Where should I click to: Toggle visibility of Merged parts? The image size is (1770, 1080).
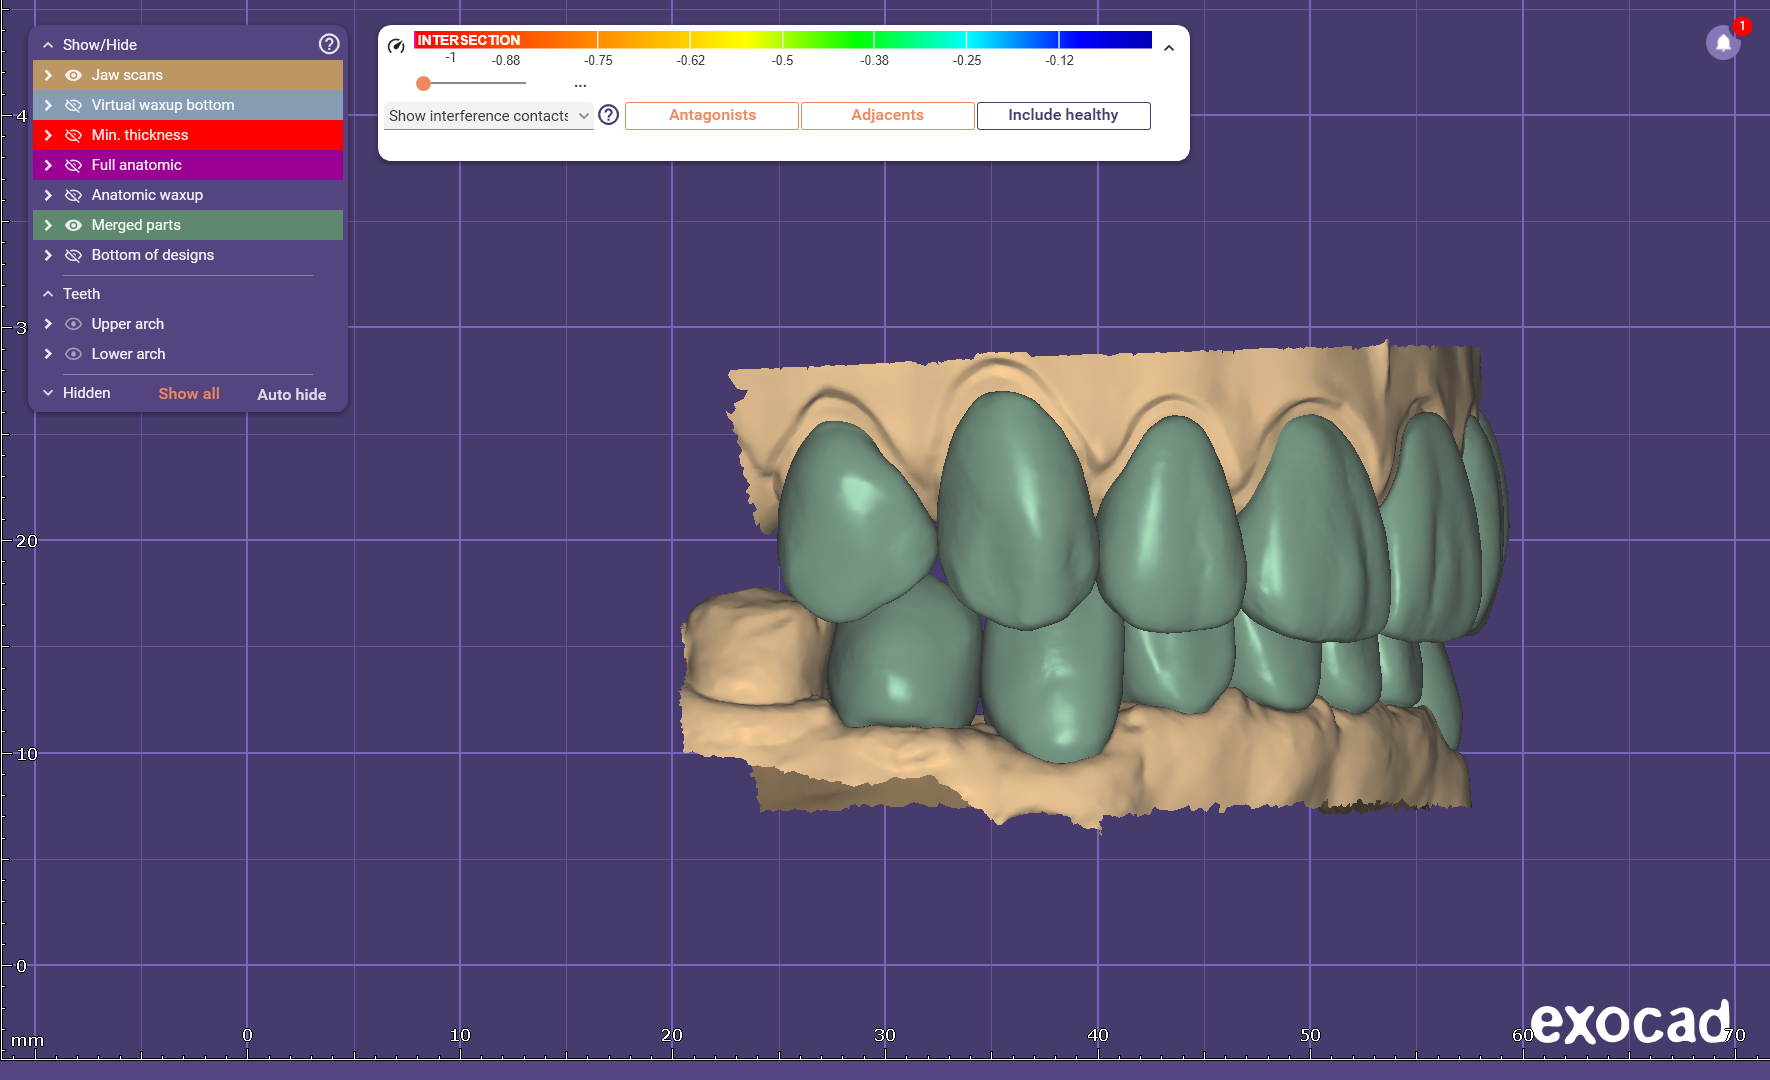pyautogui.click(x=73, y=225)
